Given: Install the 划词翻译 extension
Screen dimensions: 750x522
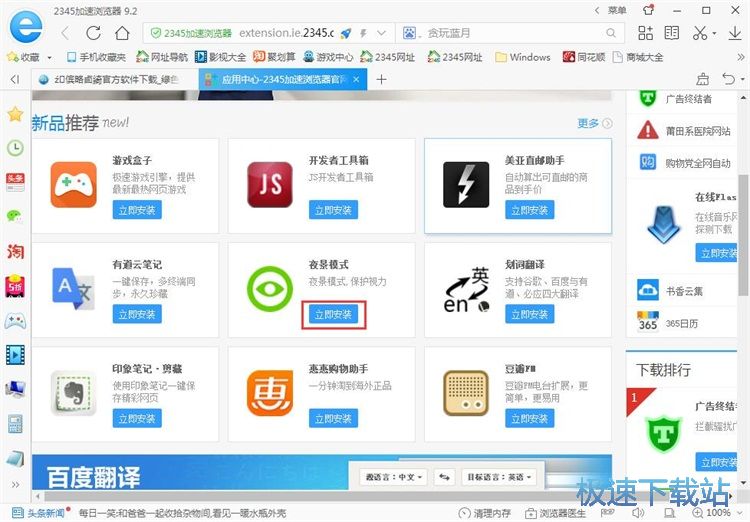Looking at the screenshot, I should 529,314.
